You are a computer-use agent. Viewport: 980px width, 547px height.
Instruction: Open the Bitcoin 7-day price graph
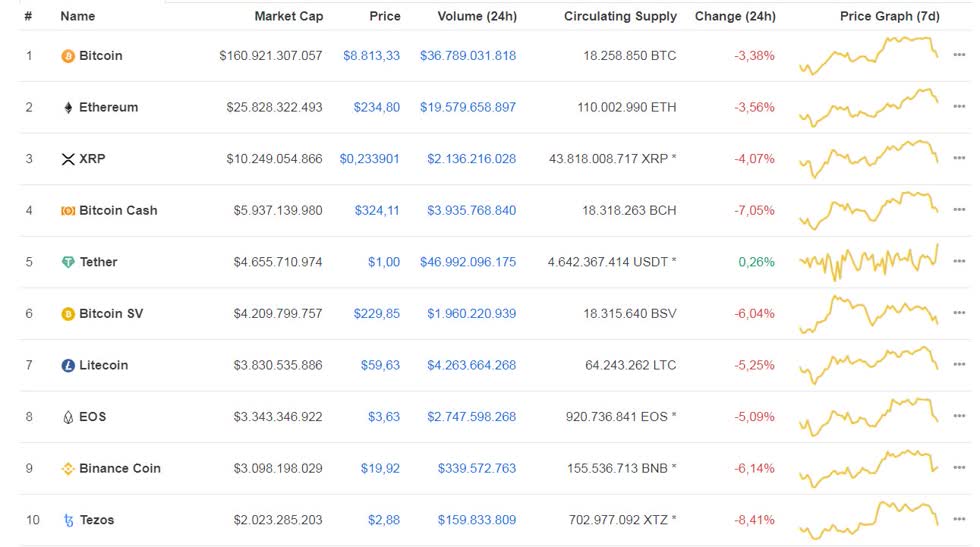[869, 56]
